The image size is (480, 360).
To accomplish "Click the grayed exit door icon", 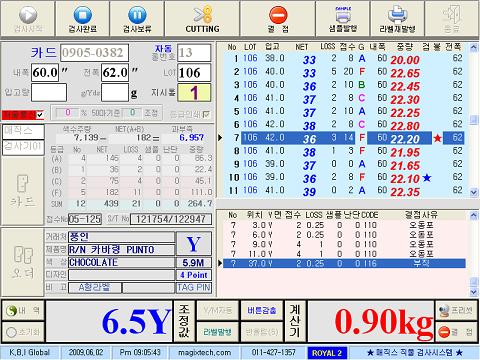I will tap(452, 14).
